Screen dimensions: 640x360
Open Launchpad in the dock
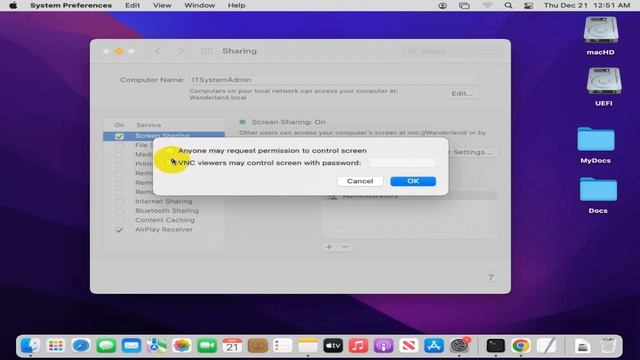click(x=56, y=346)
